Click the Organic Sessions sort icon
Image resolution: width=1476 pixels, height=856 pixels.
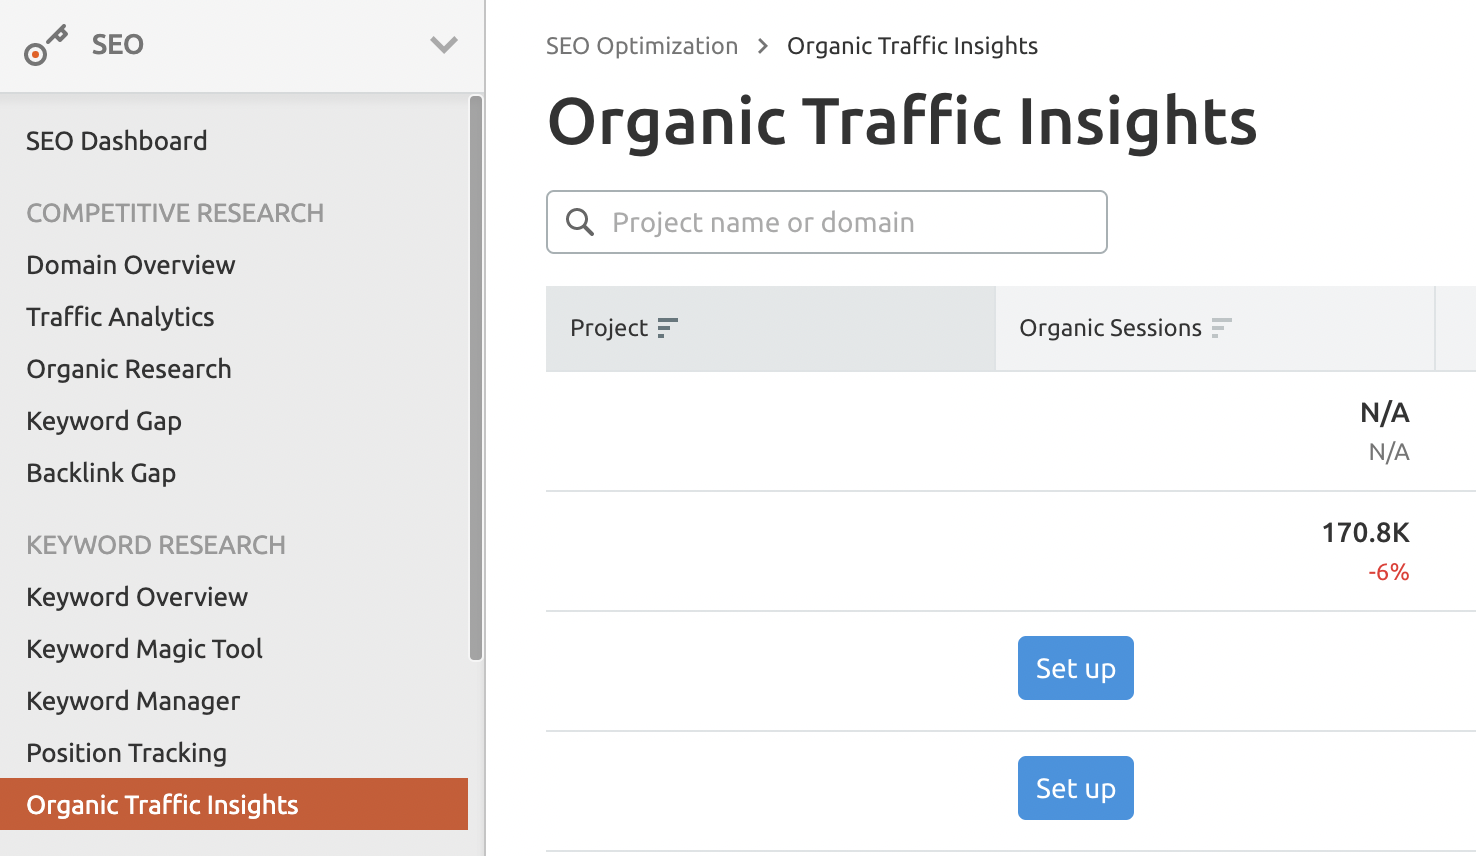coord(1222,327)
